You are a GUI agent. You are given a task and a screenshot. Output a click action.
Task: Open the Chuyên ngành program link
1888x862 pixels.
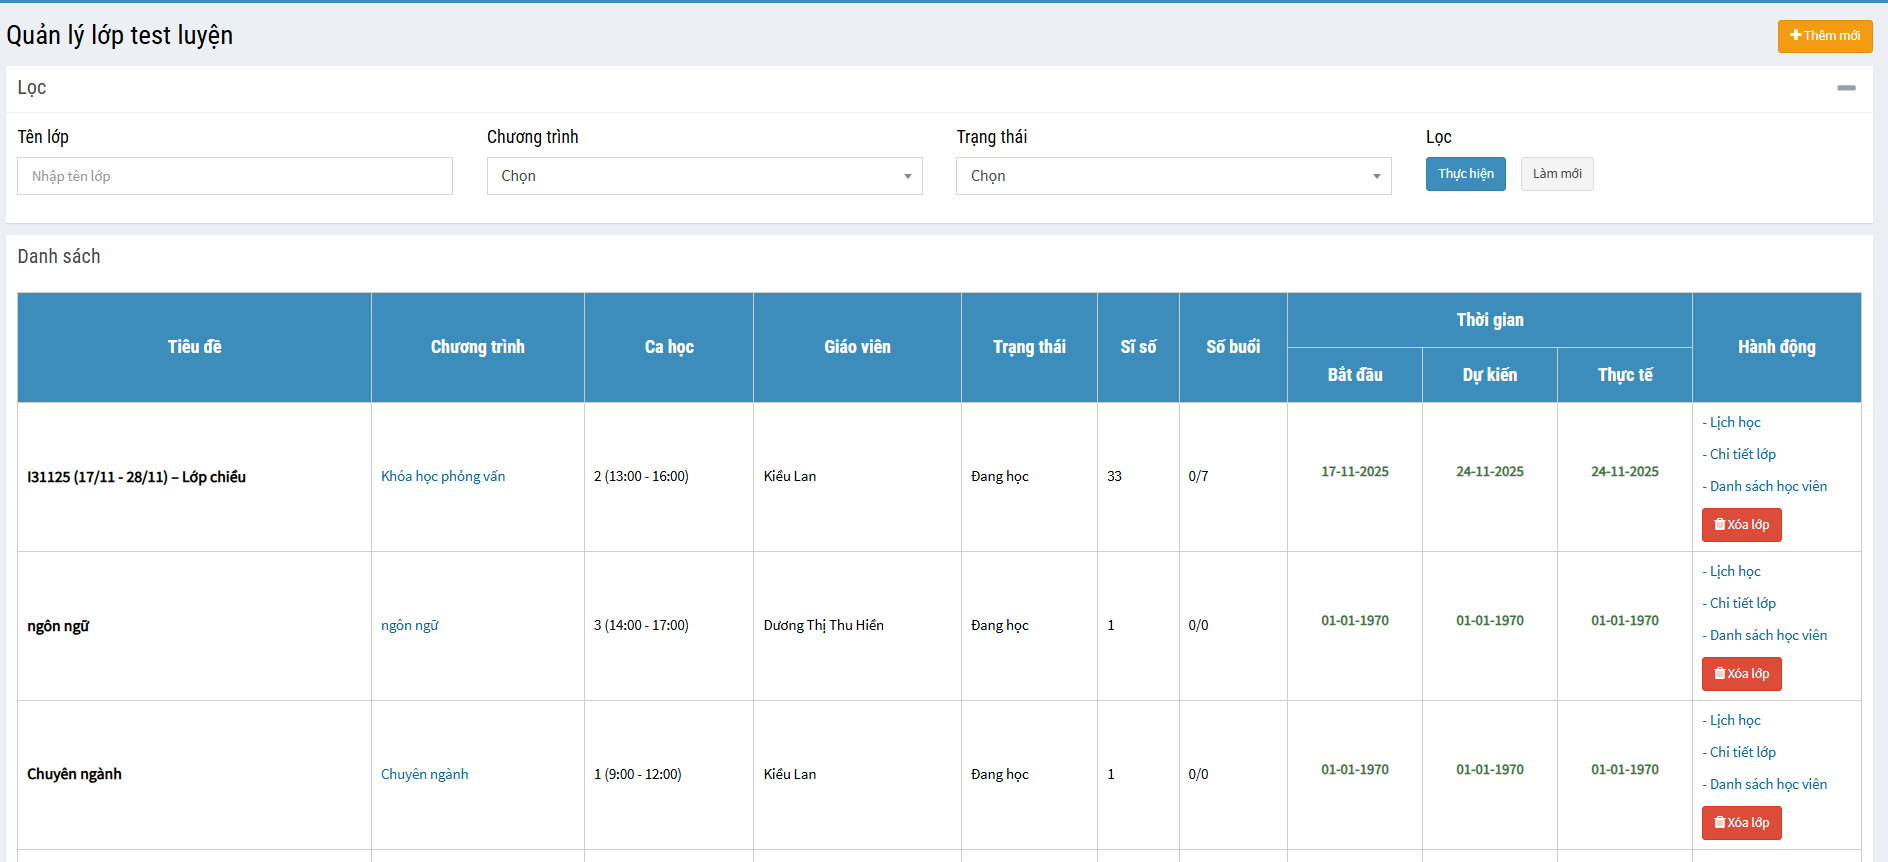(425, 775)
